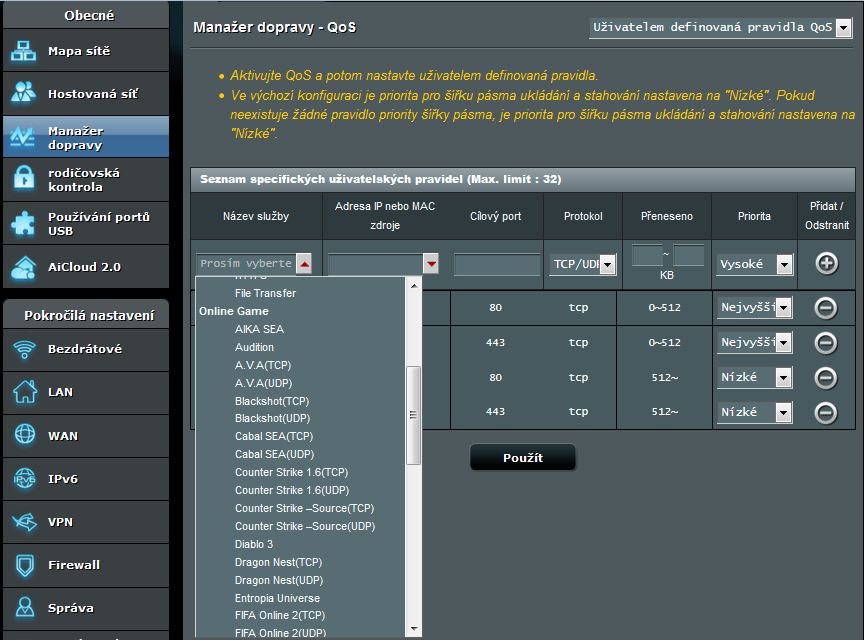Choose Diablo 3 from the service list
This screenshot has height=640, width=864.
[254, 544]
